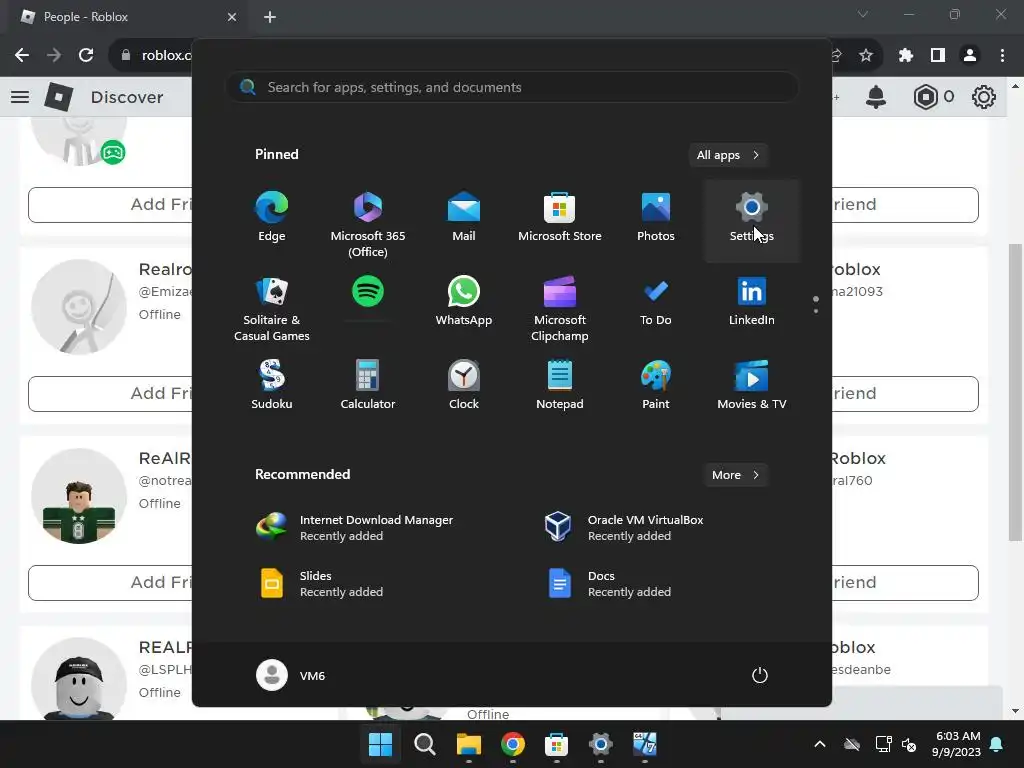Select the People - Roblox tab
Screen dimensions: 1024x768
(128, 17)
